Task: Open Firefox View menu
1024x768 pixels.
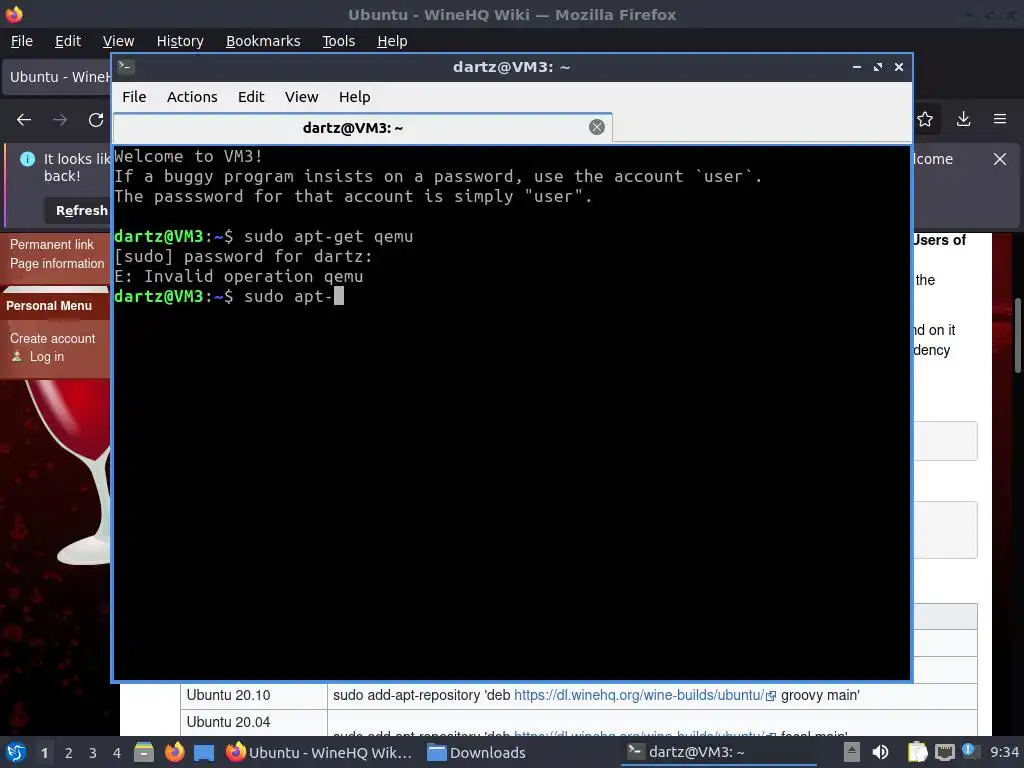Action: click(x=118, y=41)
